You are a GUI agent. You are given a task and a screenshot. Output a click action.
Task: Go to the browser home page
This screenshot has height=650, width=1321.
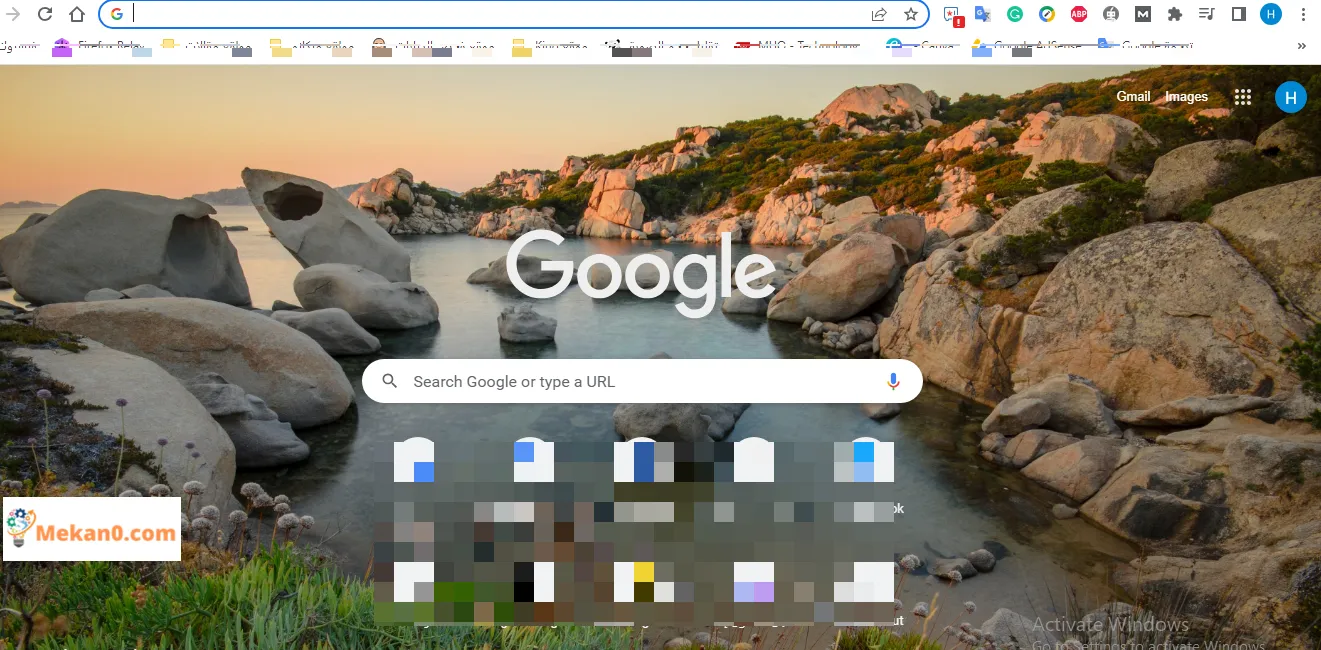(x=77, y=14)
